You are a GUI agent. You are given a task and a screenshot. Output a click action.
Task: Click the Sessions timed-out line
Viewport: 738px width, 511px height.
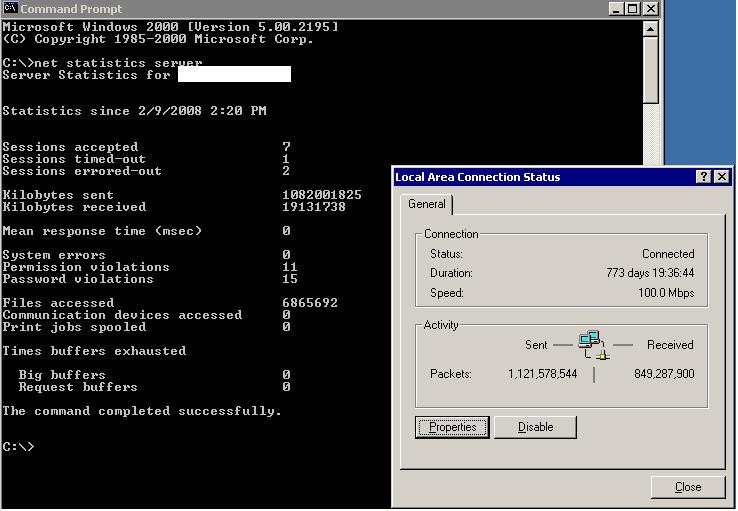146,159
